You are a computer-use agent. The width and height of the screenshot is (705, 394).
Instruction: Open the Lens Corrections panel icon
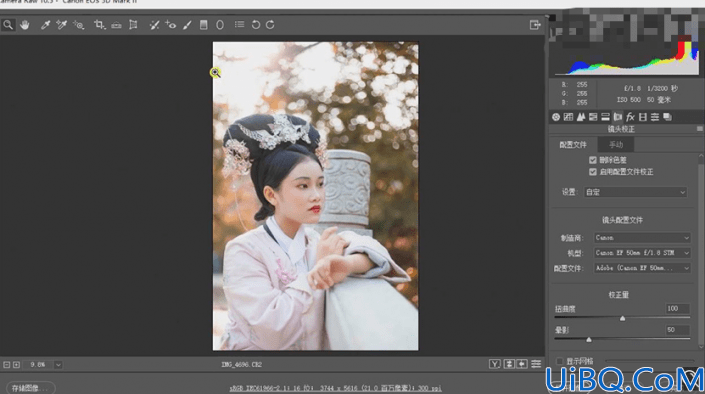[x=618, y=117]
